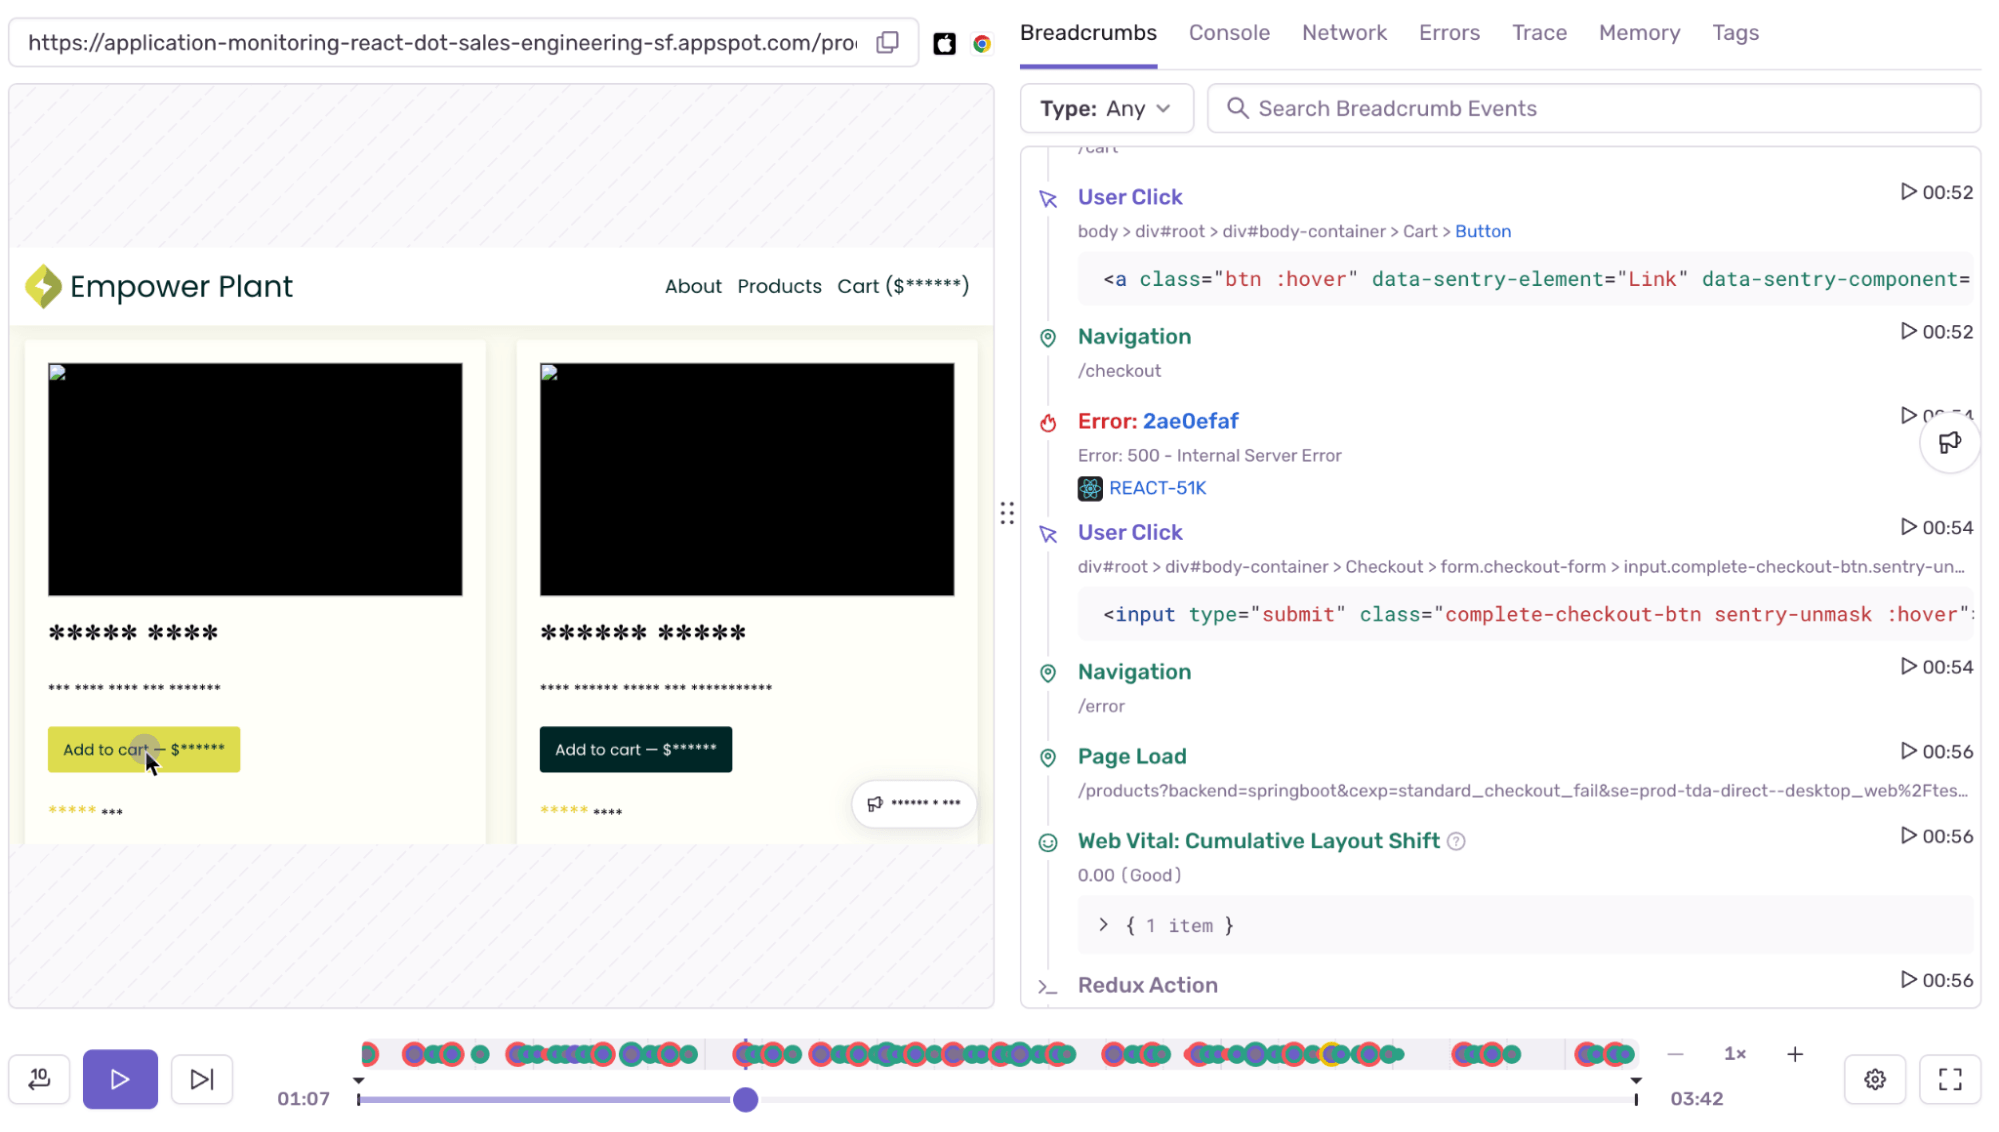Image resolution: width=1999 pixels, height=1132 pixels.
Task: Expand the { 1 item } details under Web Vital
Action: (x=1104, y=925)
